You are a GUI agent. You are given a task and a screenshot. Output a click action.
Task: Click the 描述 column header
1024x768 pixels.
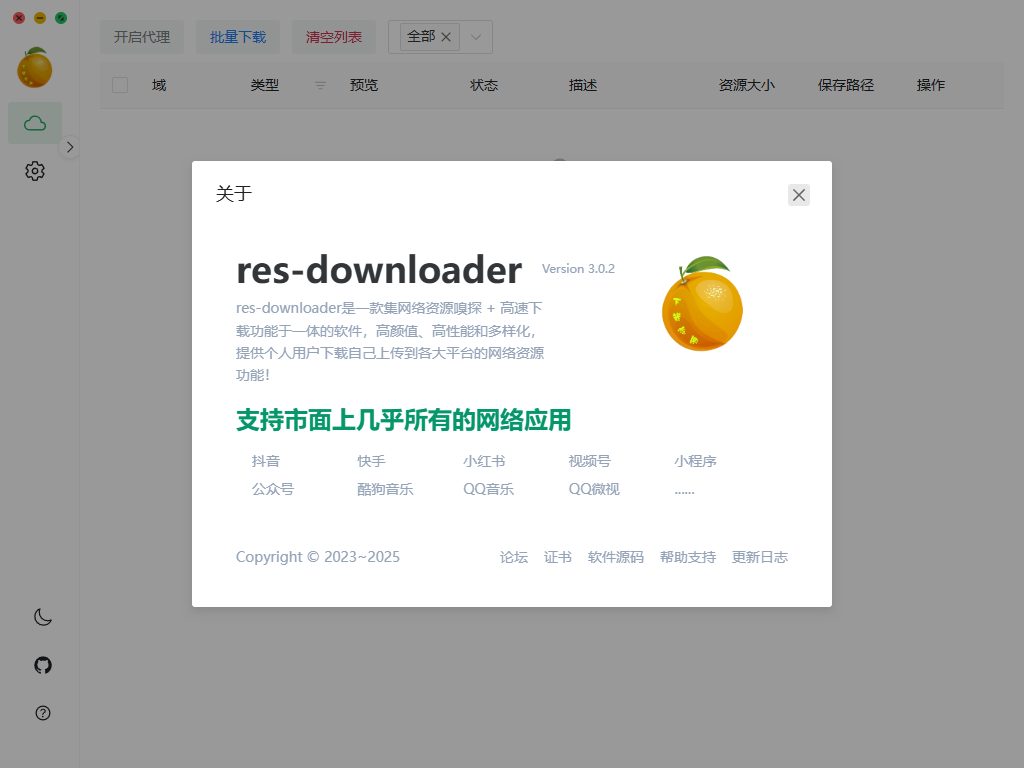pos(583,85)
